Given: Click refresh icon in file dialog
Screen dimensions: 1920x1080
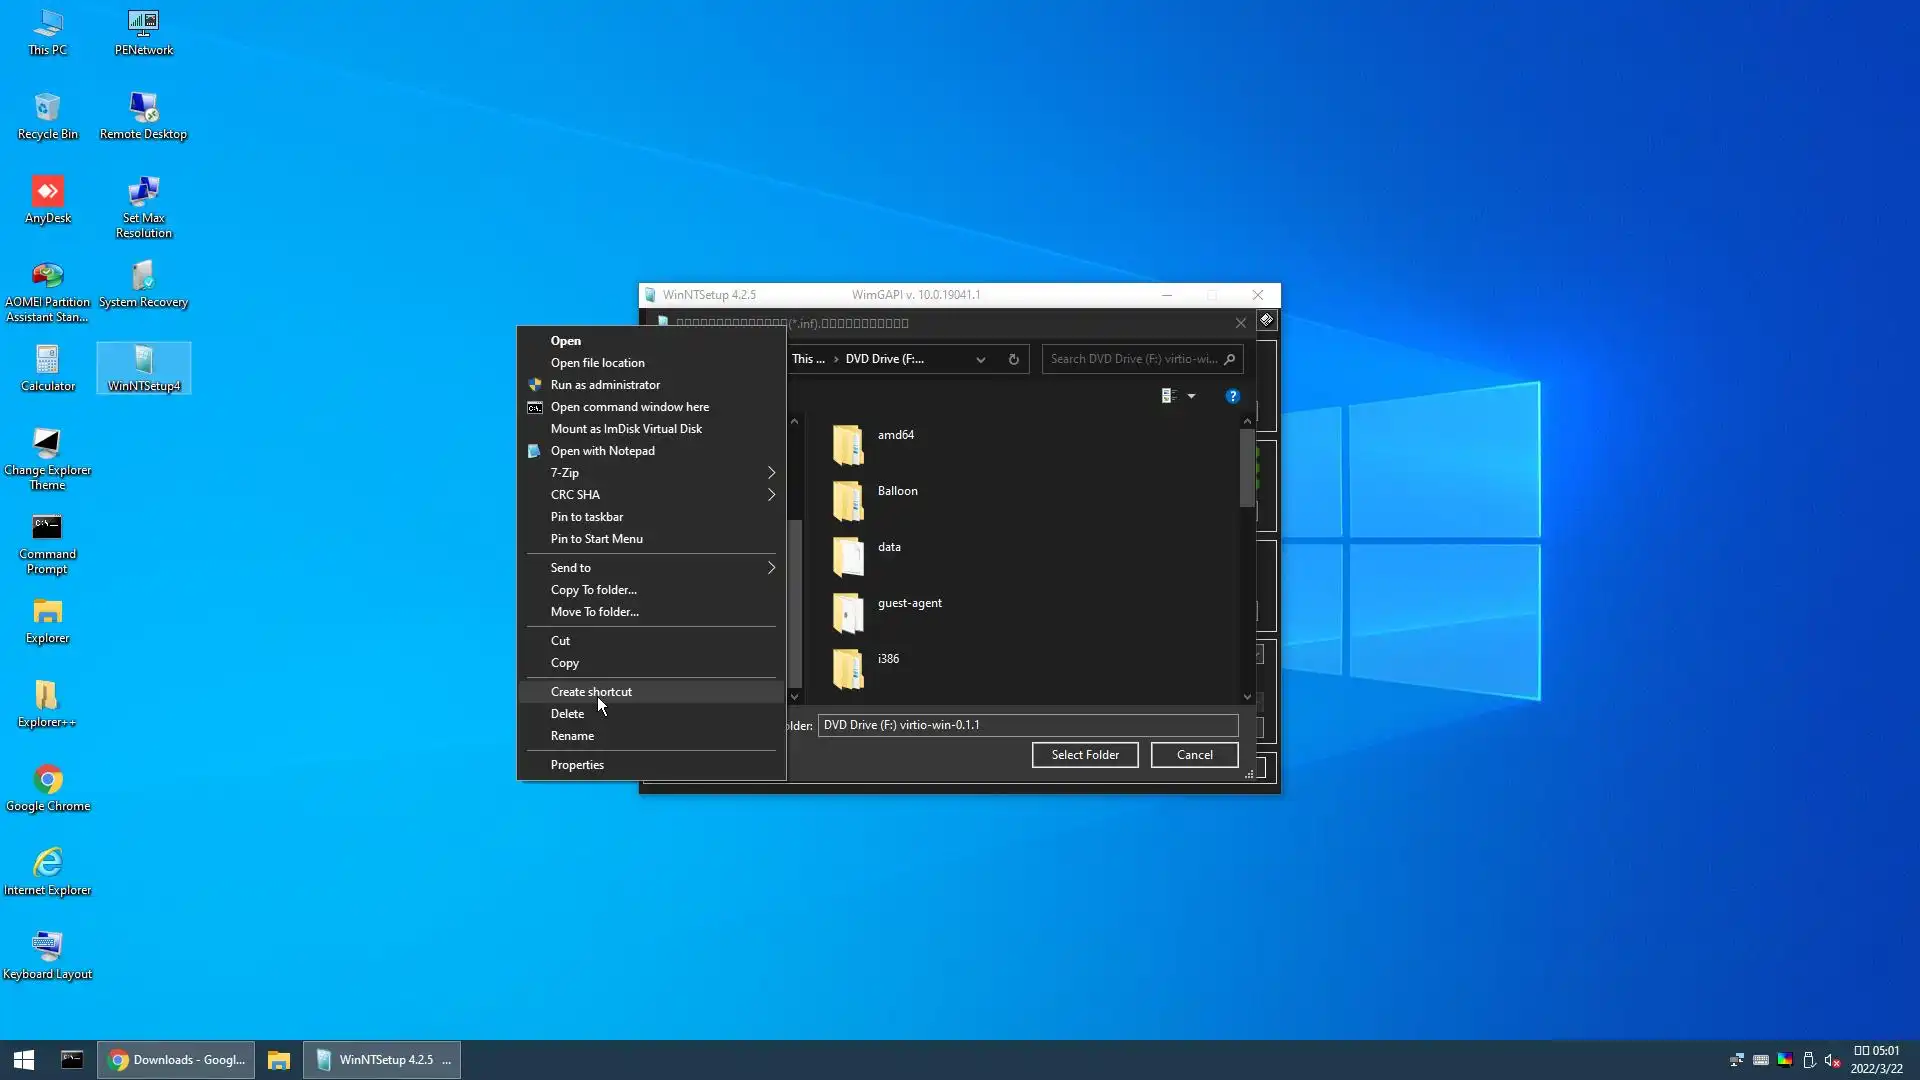Looking at the screenshot, I should pos(1013,359).
